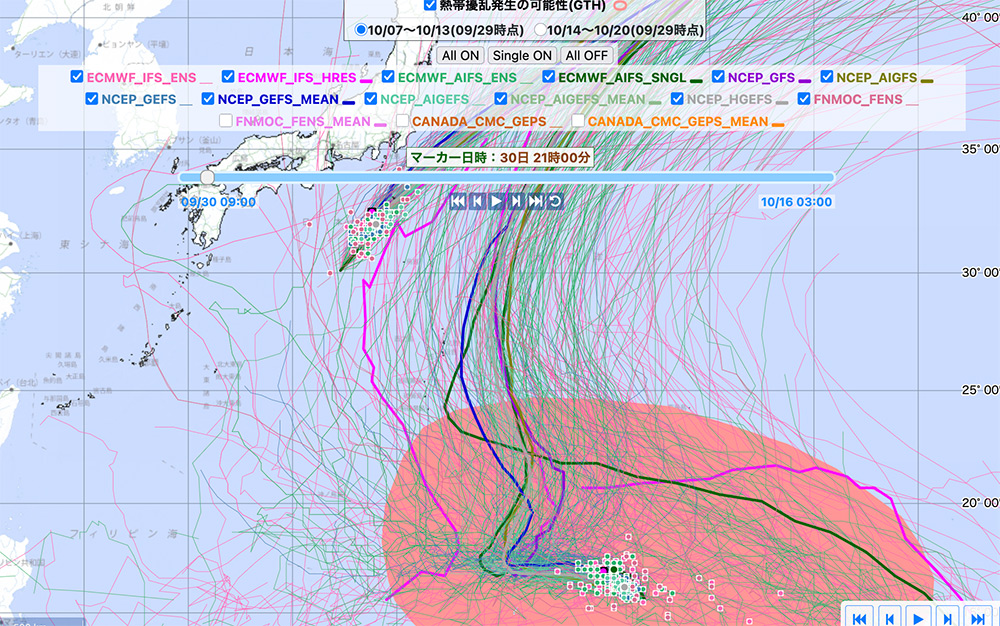Deselect the FNMOC_FENS model
Screen dimensions: 1000x626
(x=804, y=99)
